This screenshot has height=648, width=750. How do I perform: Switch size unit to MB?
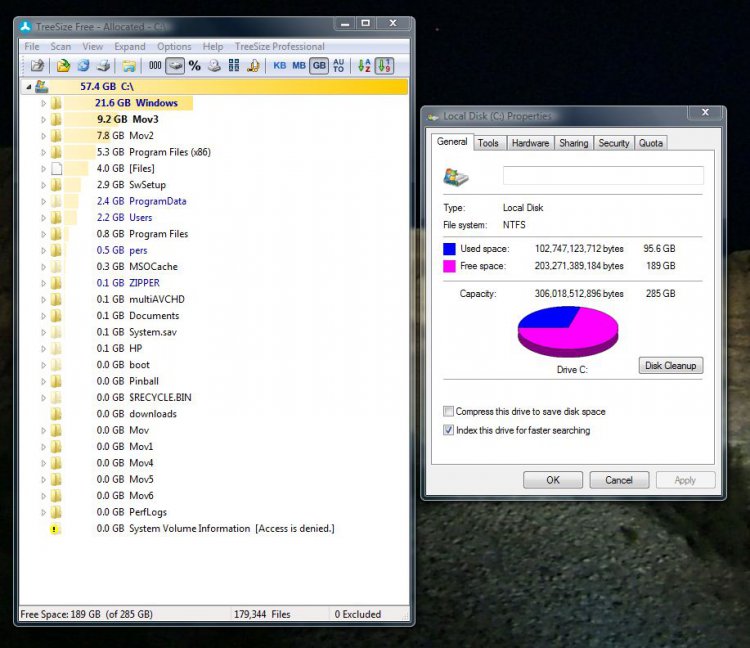pyautogui.click(x=299, y=66)
